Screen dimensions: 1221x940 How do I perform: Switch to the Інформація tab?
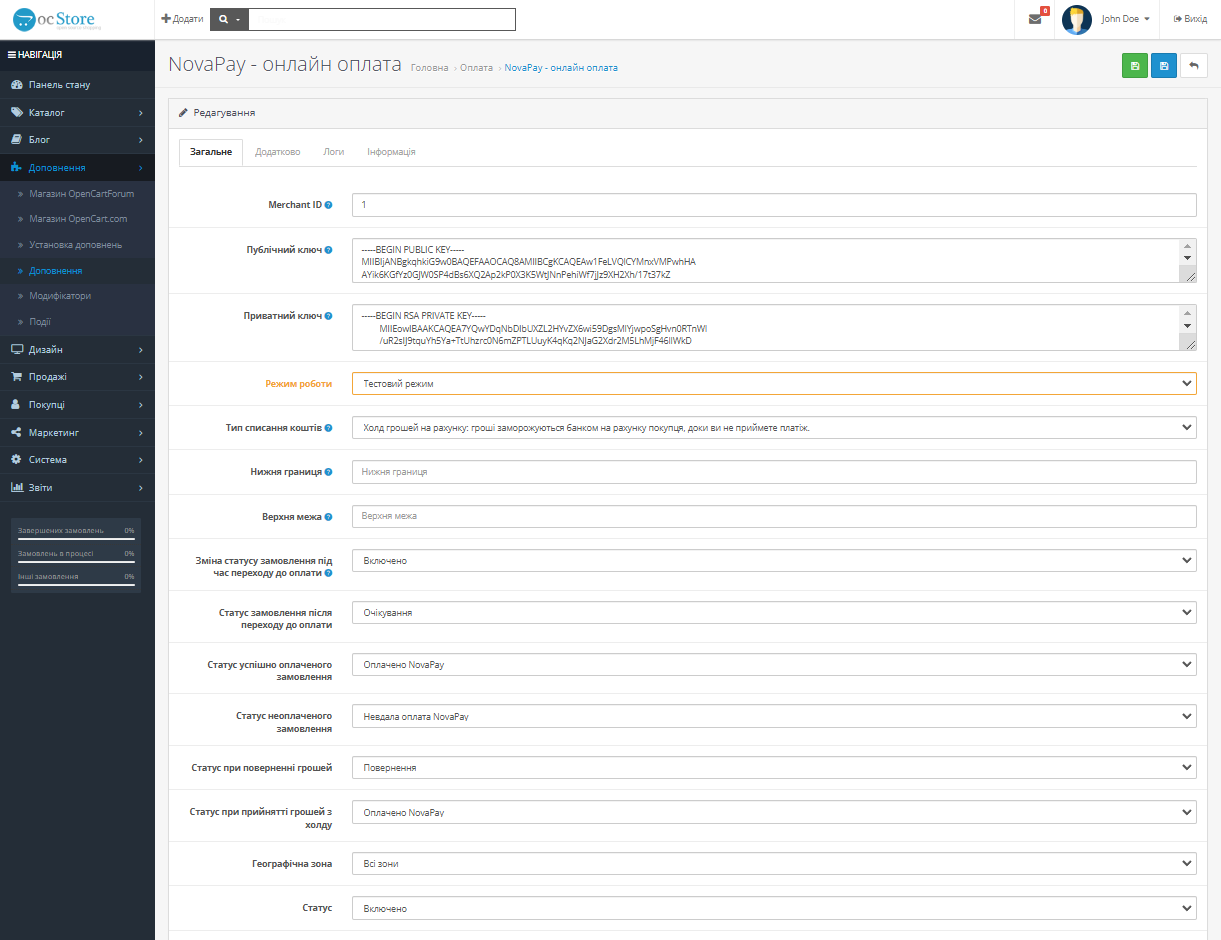(x=391, y=152)
